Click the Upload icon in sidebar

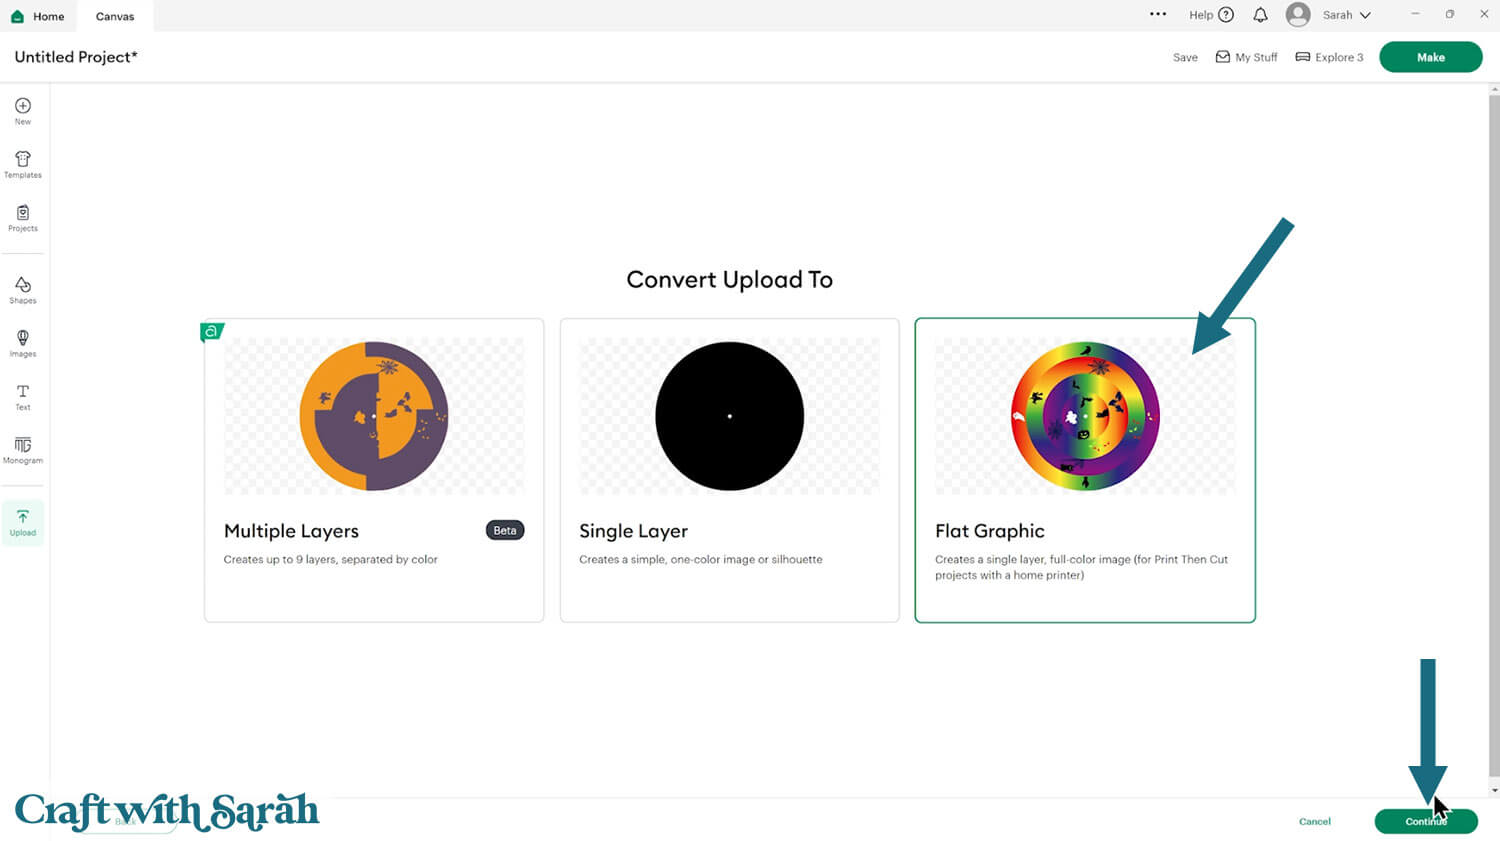point(23,522)
